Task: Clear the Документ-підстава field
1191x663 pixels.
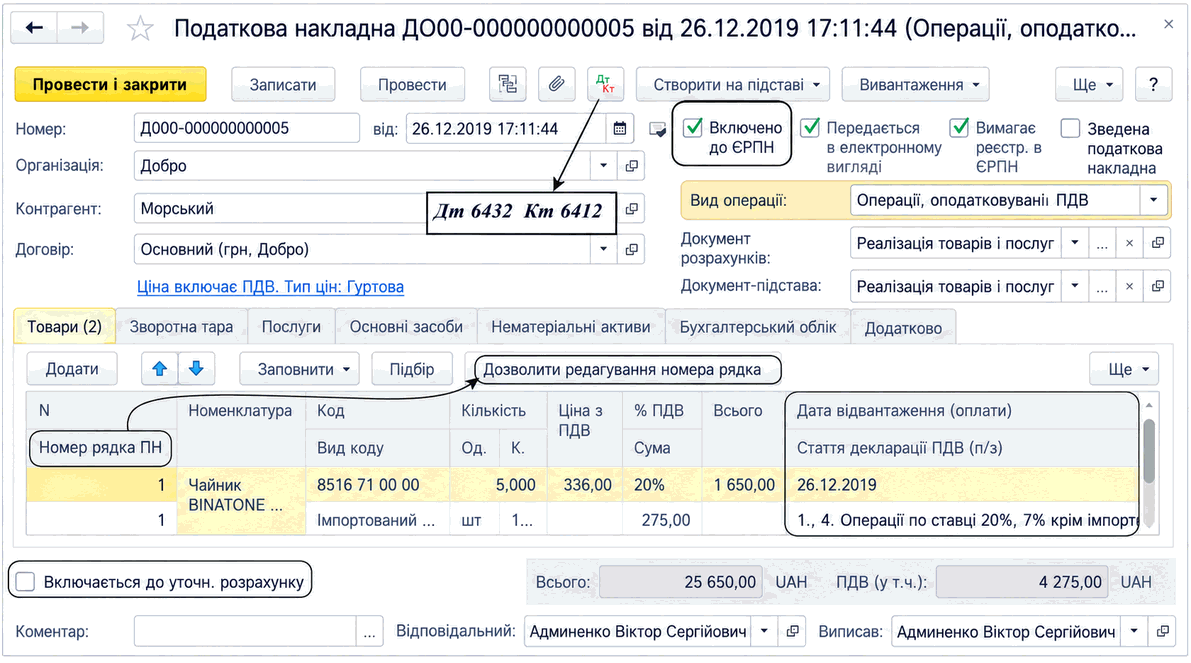Action: [x=1129, y=286]
